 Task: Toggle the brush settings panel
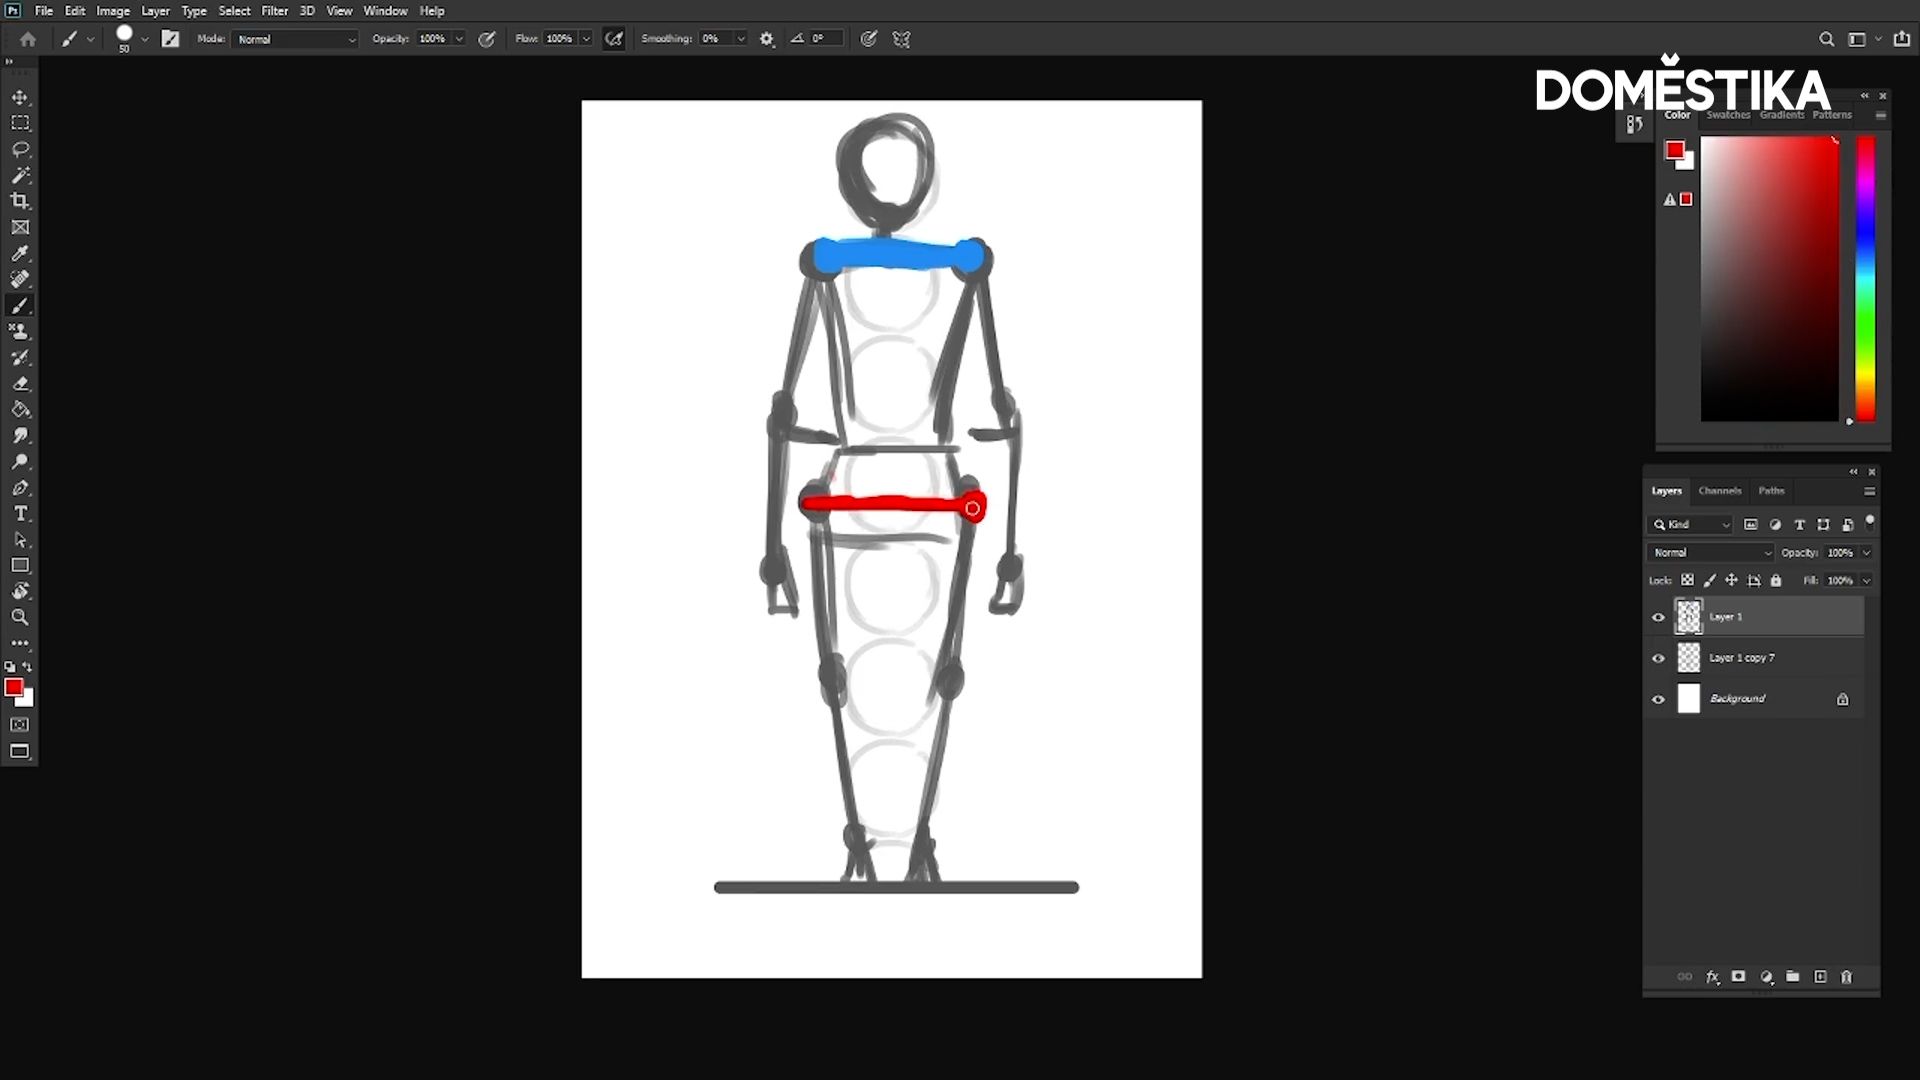click(170, 39)
